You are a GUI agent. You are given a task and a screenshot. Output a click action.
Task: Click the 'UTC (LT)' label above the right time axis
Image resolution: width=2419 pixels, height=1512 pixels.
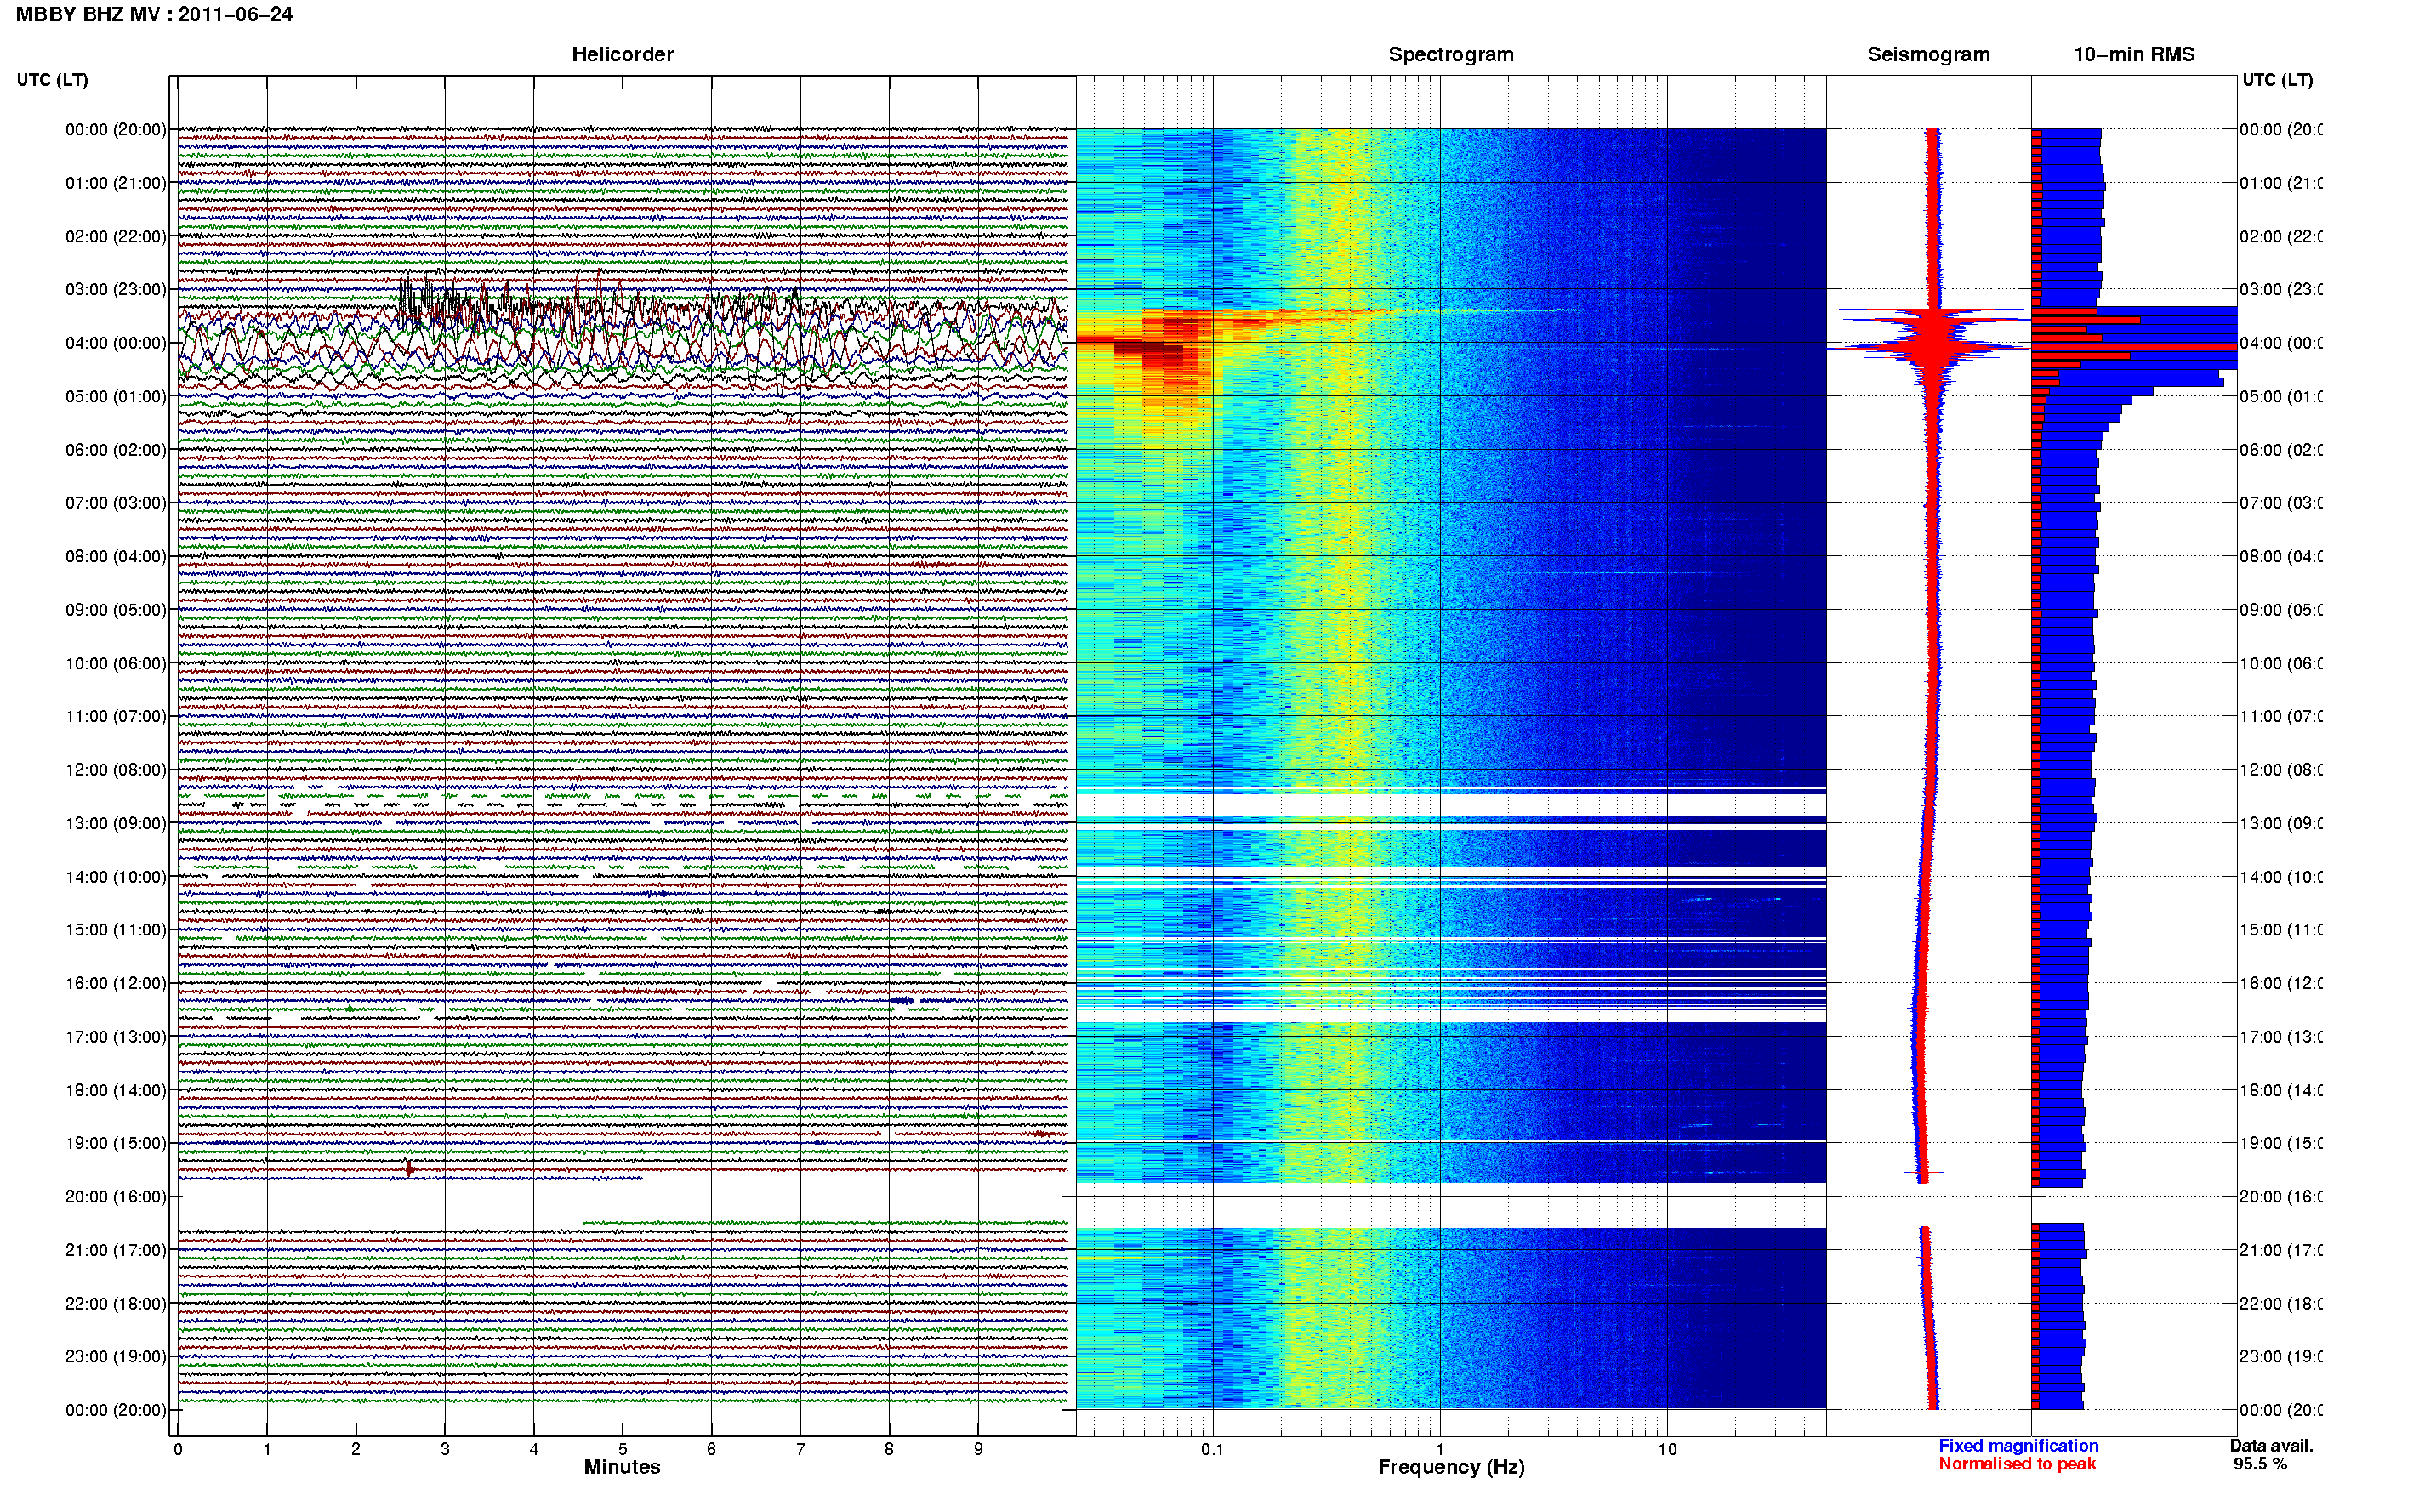(x=2277, y=79)
